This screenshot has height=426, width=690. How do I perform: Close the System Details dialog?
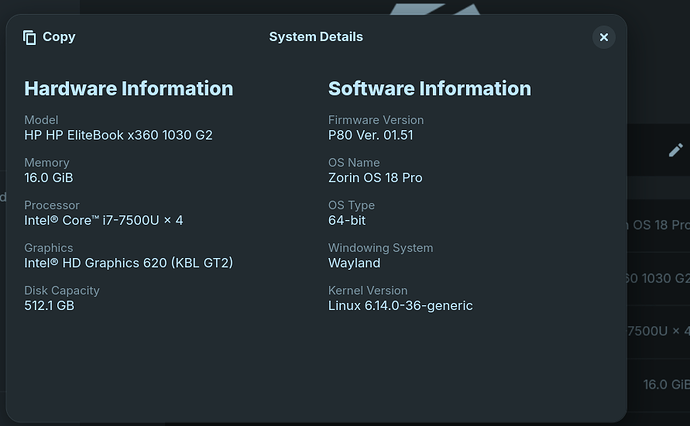tap(603, 37)
